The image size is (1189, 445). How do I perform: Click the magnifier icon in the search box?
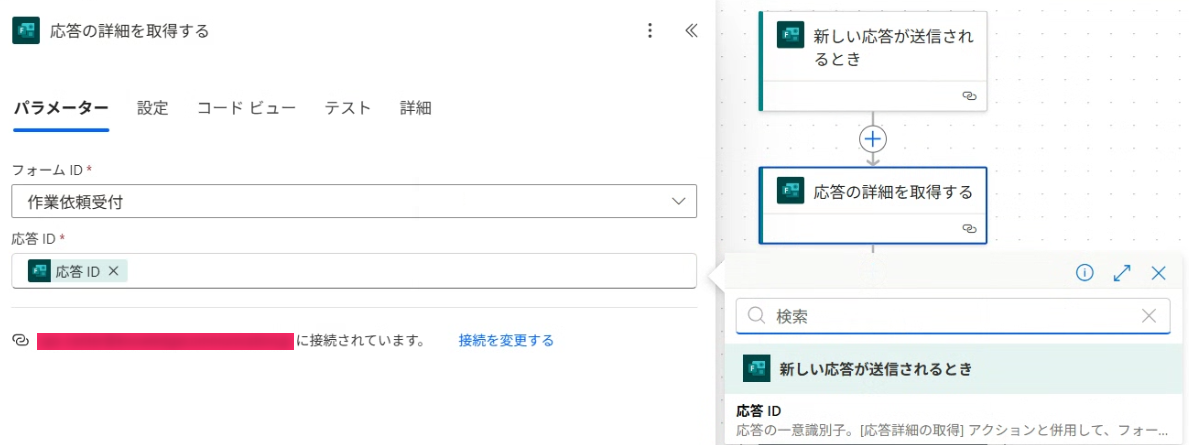756,316
